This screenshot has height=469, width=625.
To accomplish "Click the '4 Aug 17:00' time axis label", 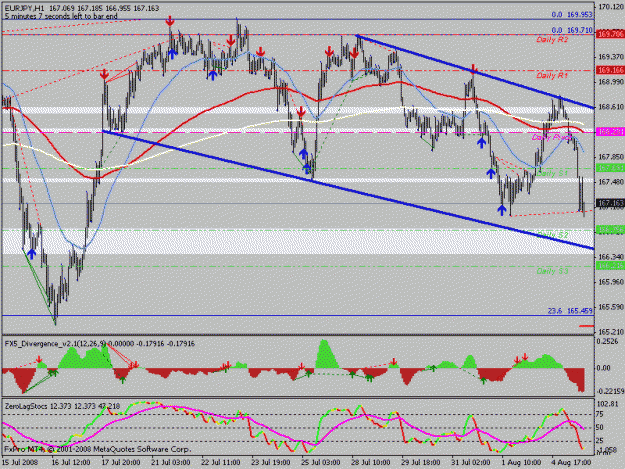I will click(x=571, y=463).
